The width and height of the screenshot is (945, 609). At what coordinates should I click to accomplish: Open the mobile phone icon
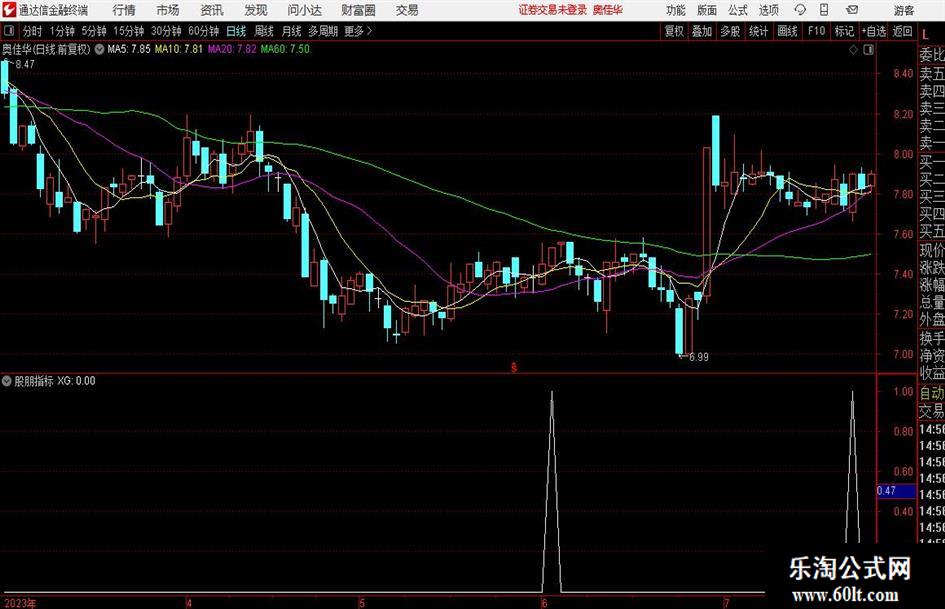click(x=824, y=10)
